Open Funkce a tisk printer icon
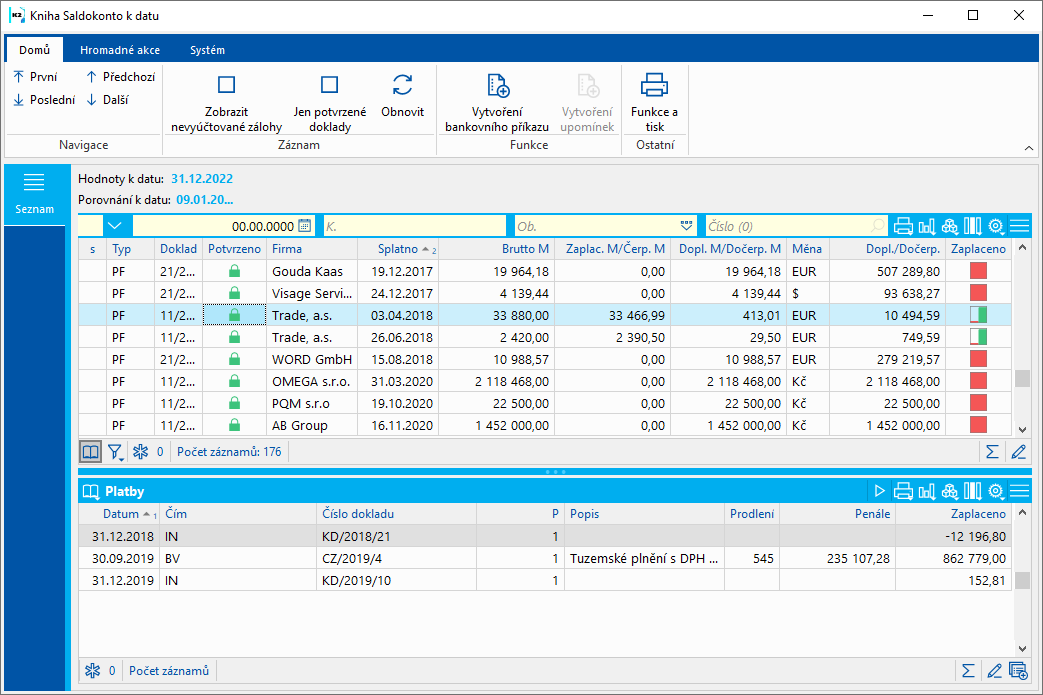This screenshot has height=695, width=1043. (654, 85)
